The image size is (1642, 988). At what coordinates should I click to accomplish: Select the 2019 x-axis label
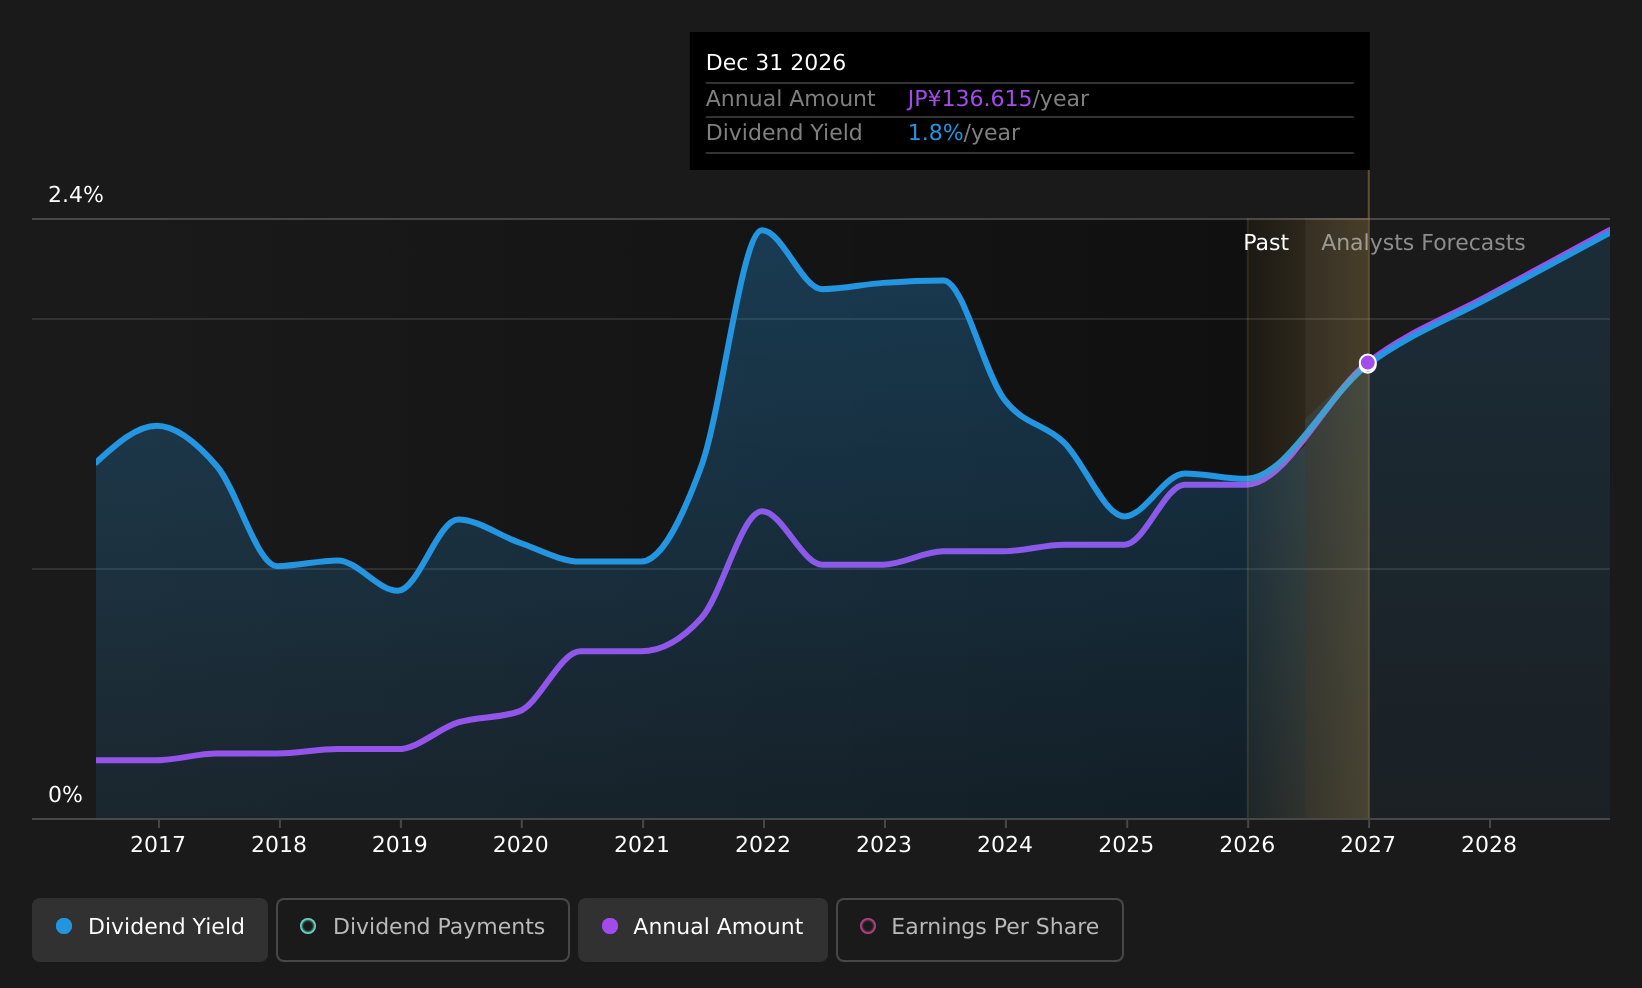400,845
